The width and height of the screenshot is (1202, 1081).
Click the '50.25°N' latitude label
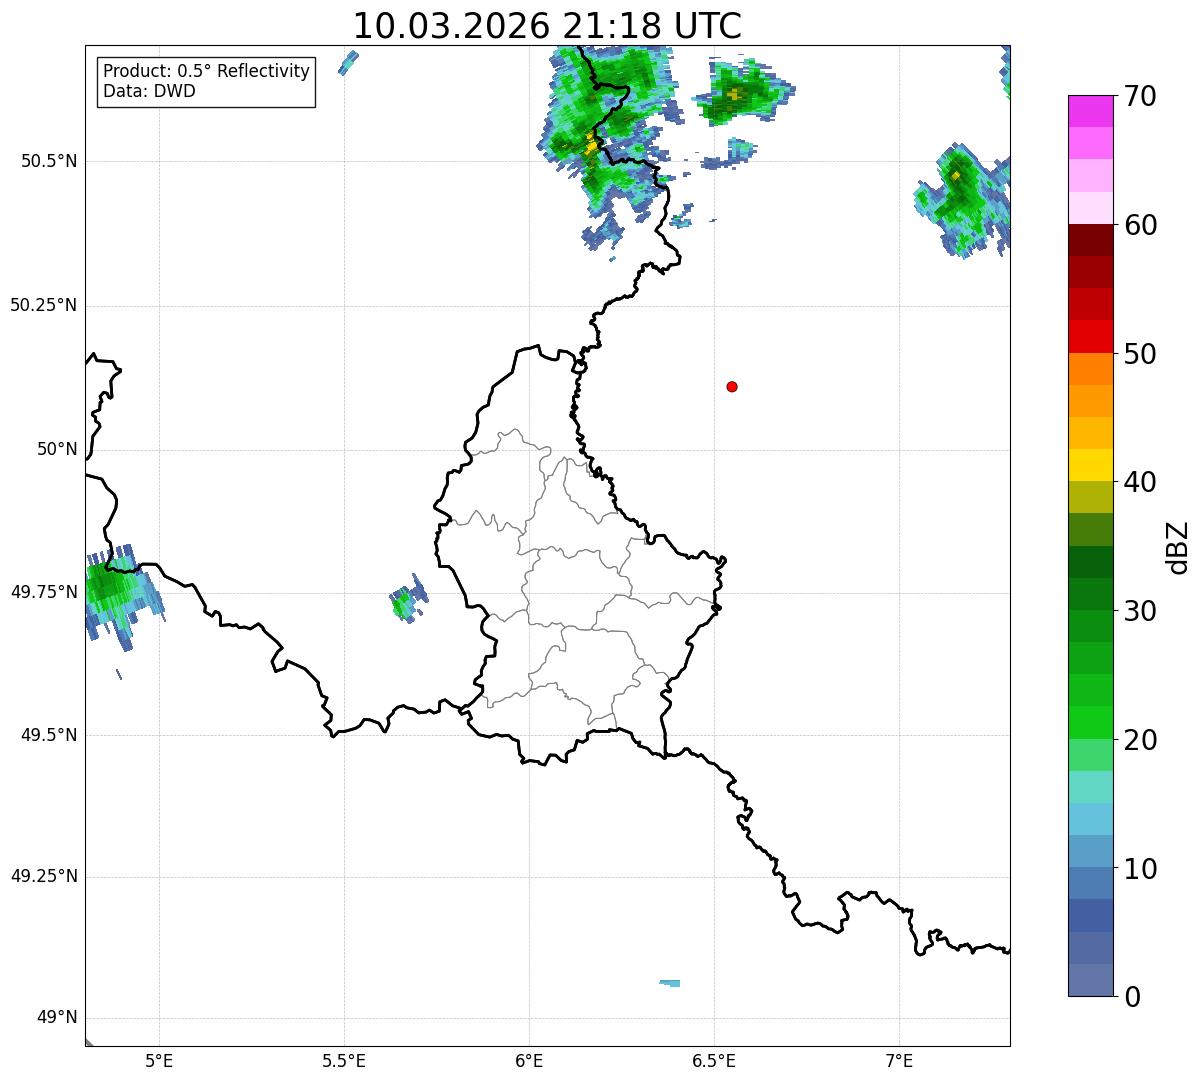tap(44, 305)
